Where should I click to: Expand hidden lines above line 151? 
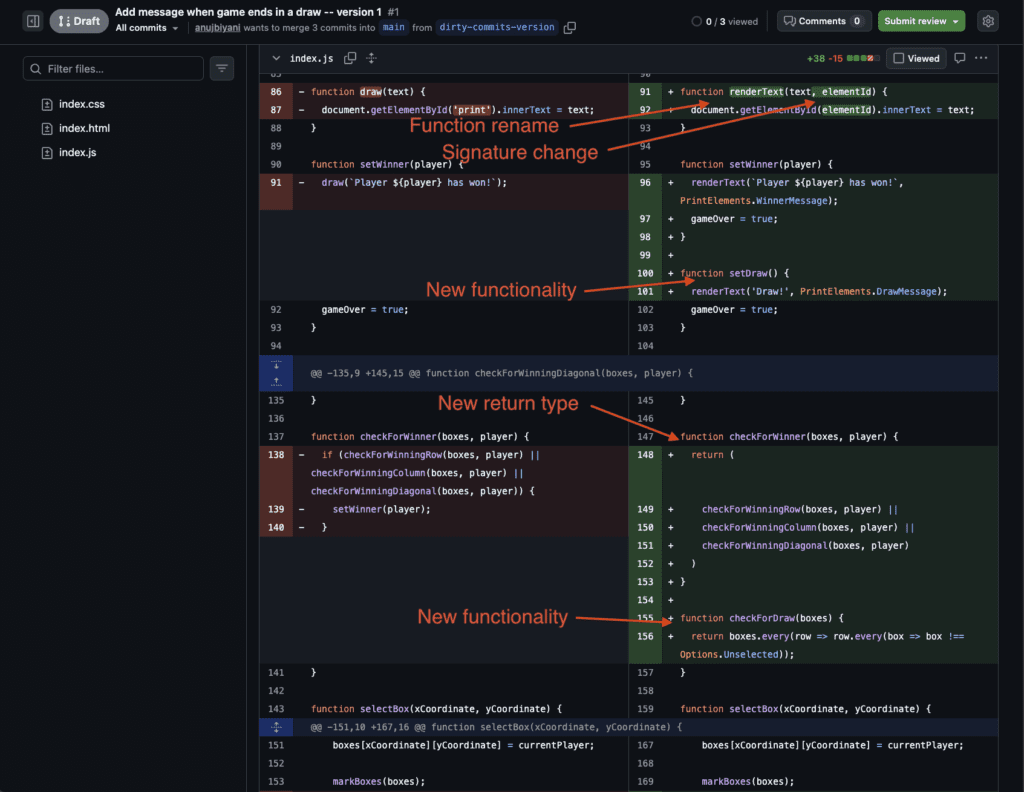click(x=276, y=727)
